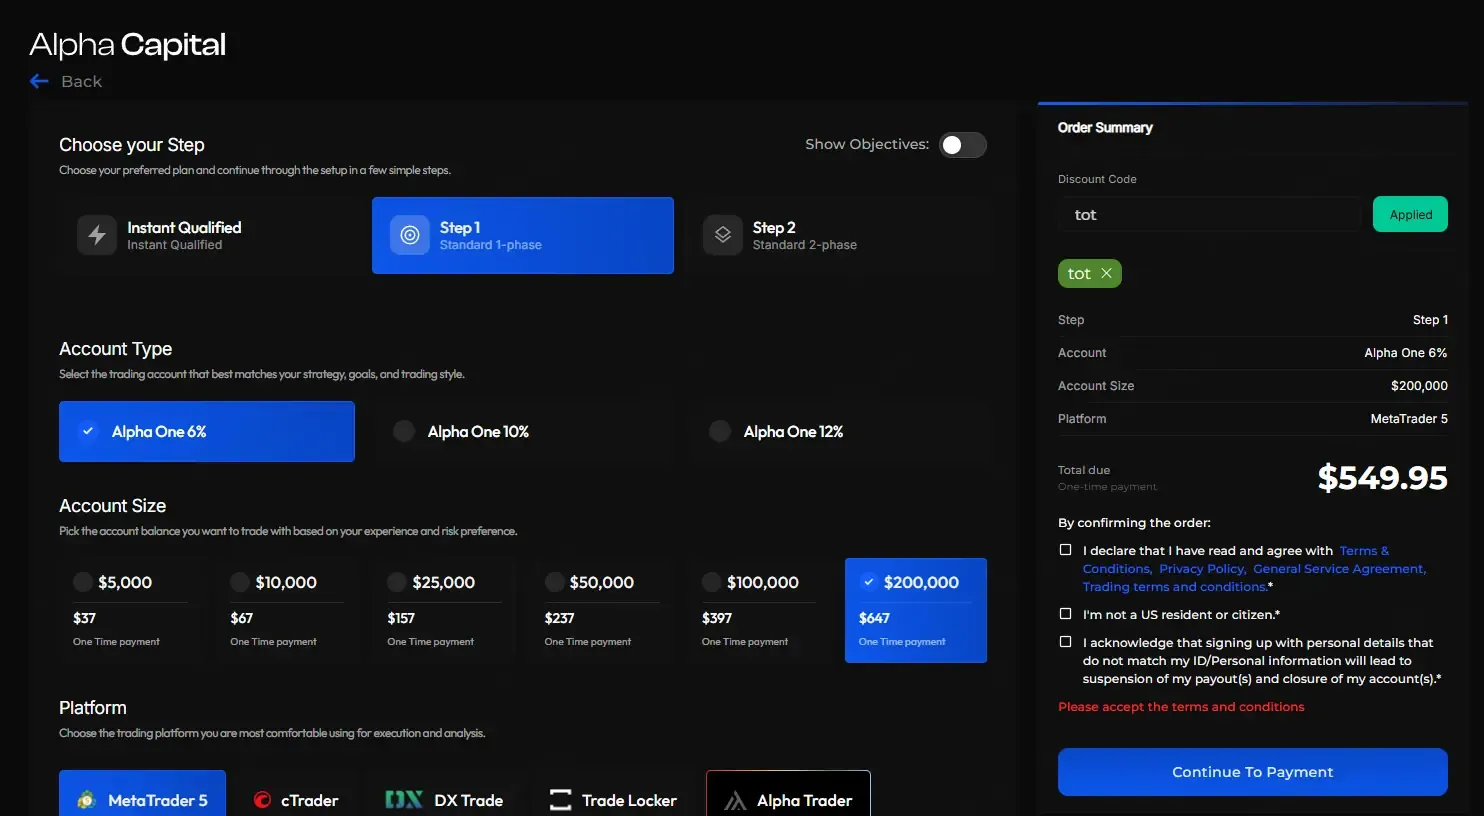Click the Alpha Trader logo icon

tap(735, 800)
